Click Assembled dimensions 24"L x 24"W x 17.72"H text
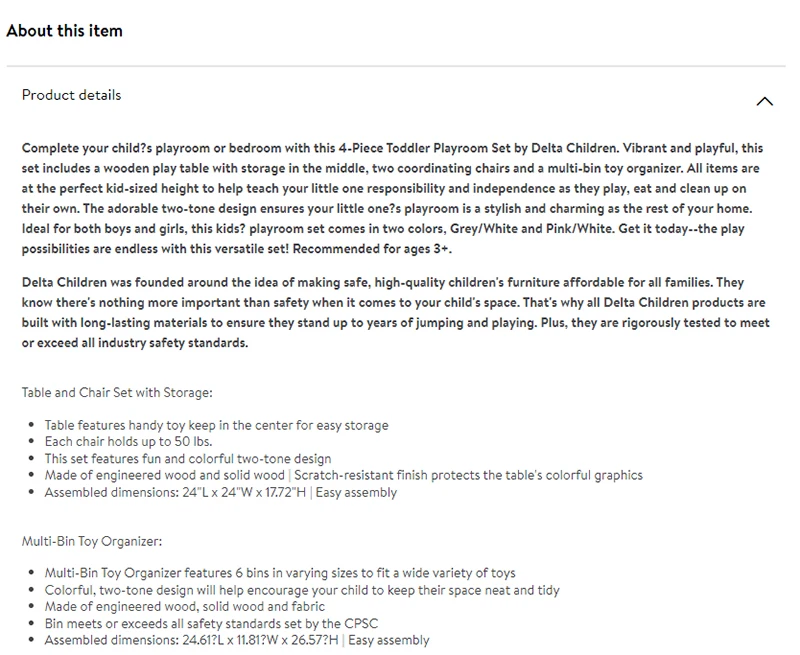The height and width of the screenshot is (655, 800). pos(175,492)
